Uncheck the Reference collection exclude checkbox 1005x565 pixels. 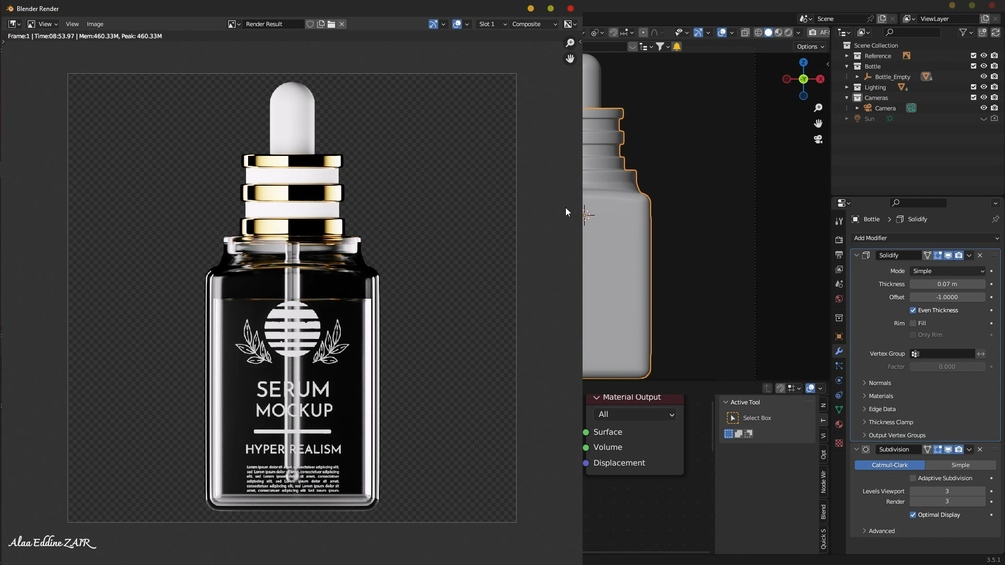click(x=973, y=56)
